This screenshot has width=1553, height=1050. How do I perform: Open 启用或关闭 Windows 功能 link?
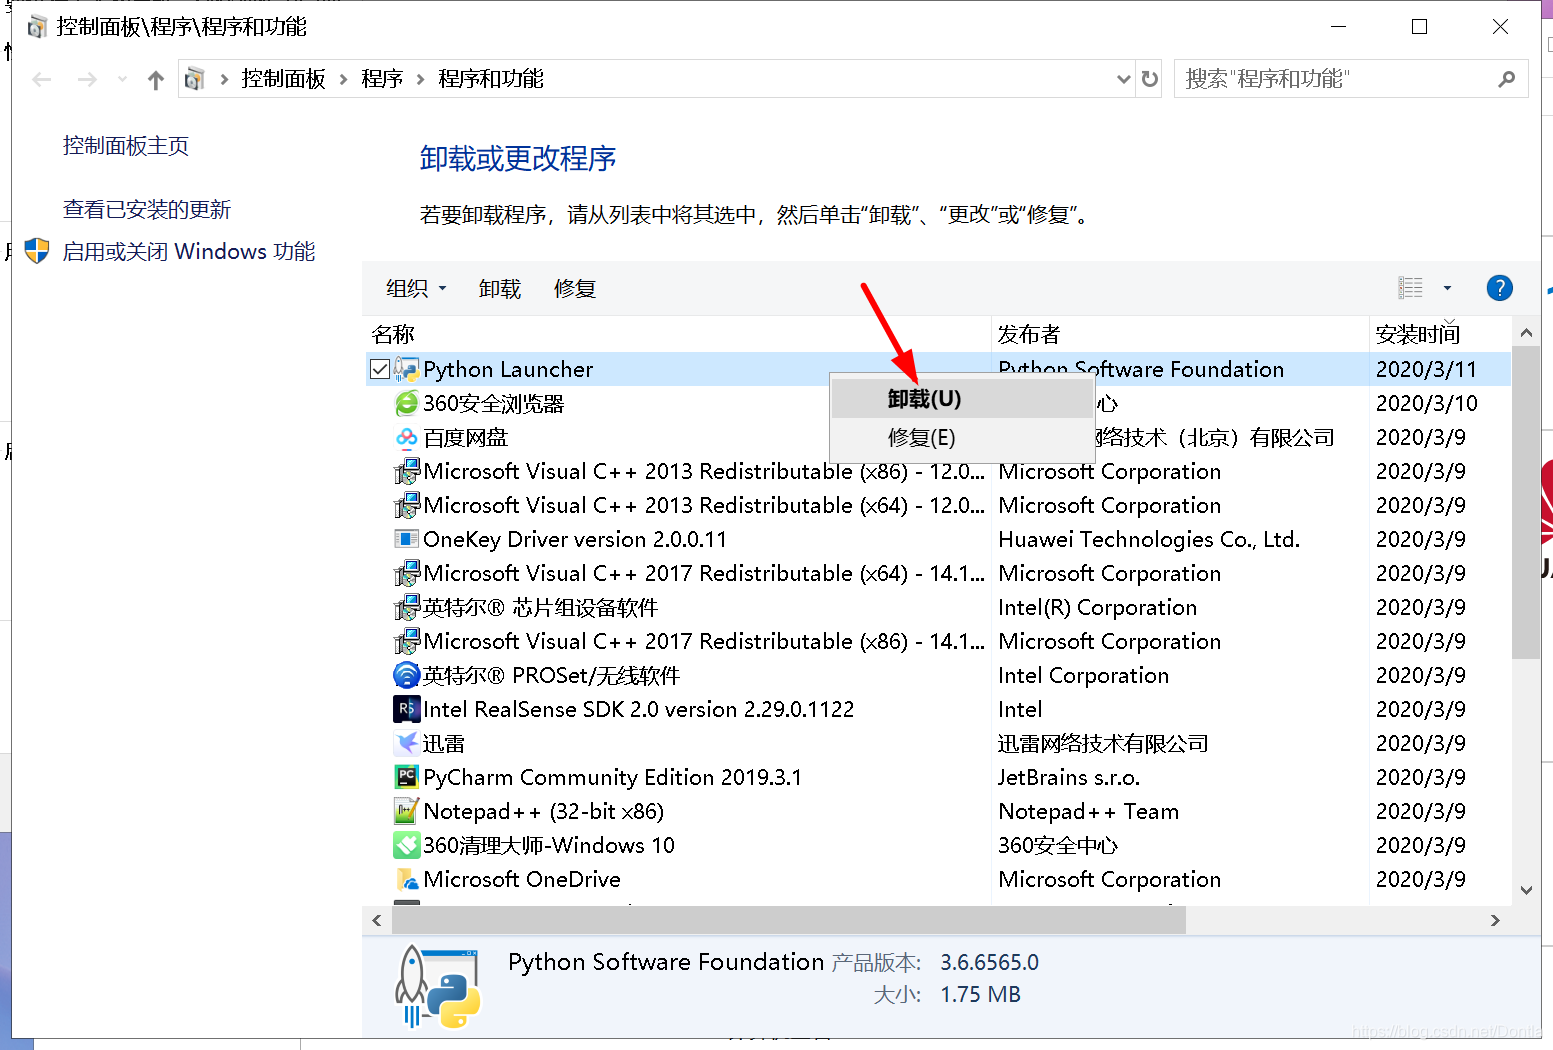pyautogui.click(x=188, y=251)
